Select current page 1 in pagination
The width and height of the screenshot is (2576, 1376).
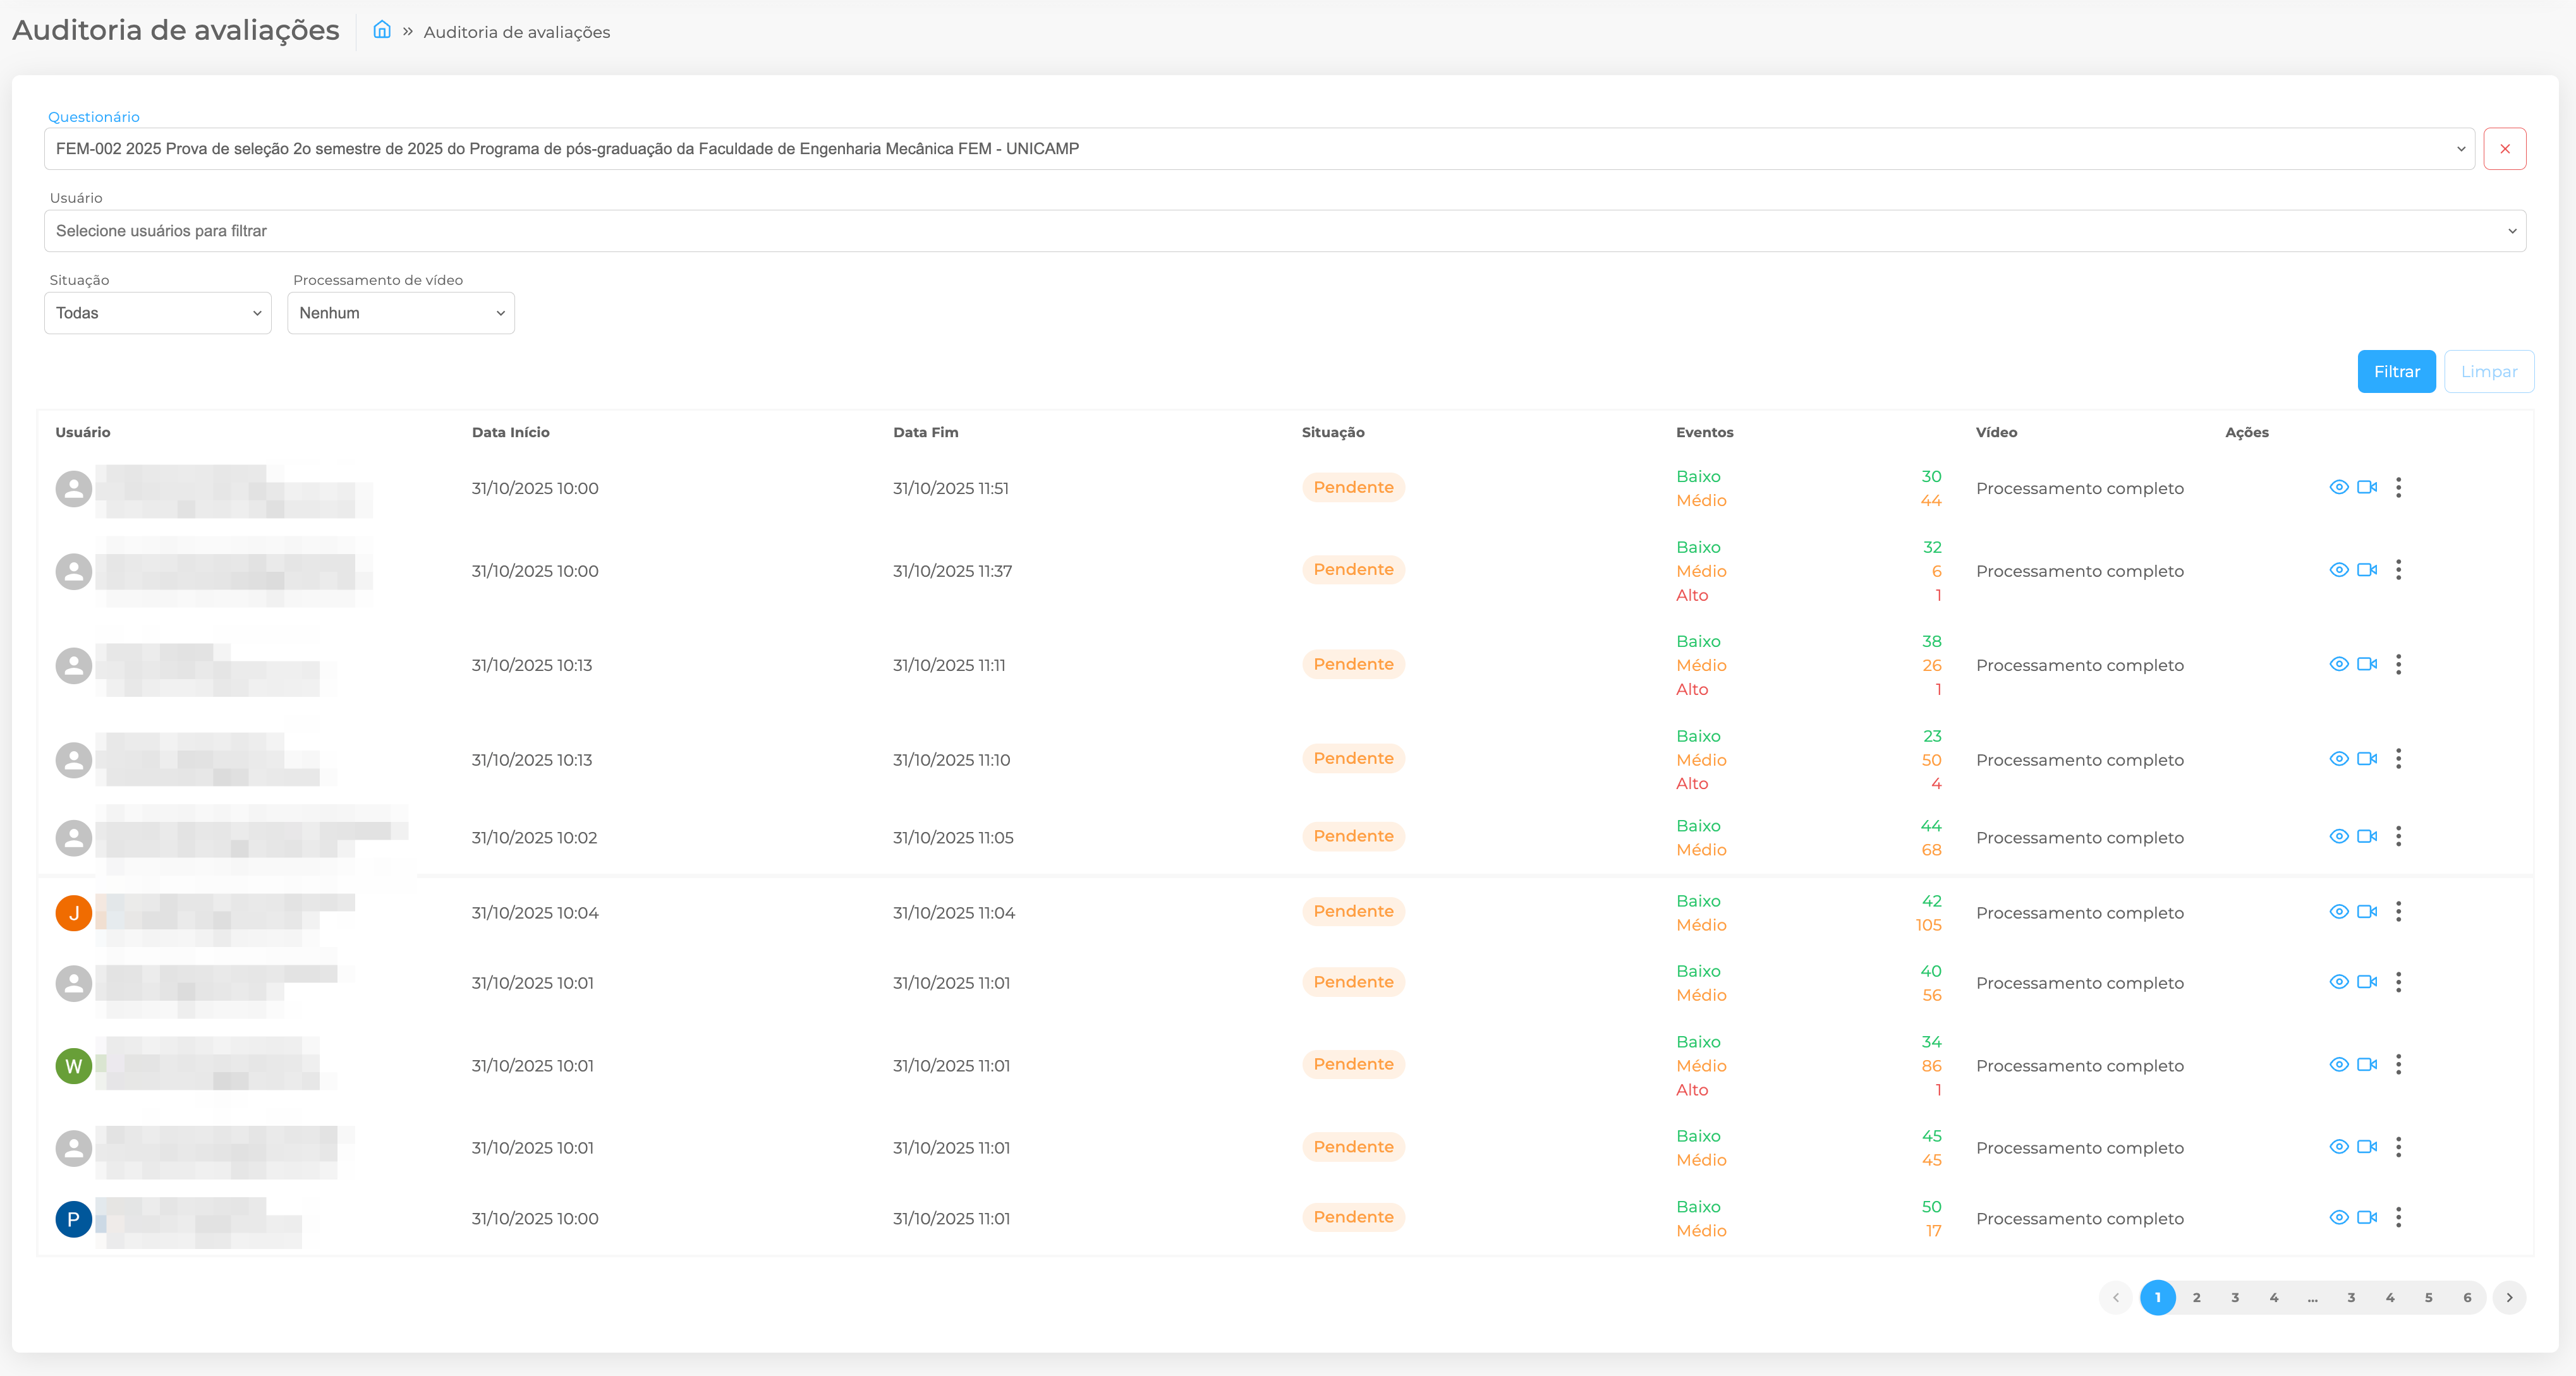(2157, 1298)
